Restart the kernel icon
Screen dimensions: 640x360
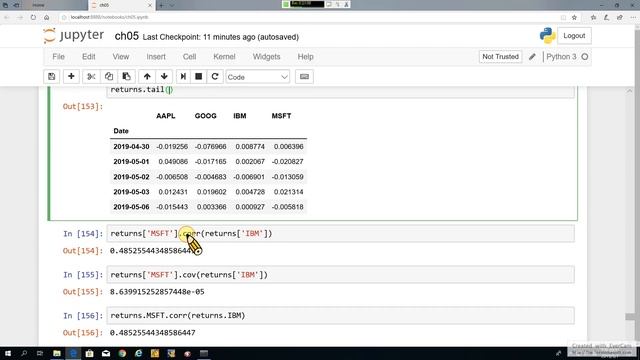215,77
